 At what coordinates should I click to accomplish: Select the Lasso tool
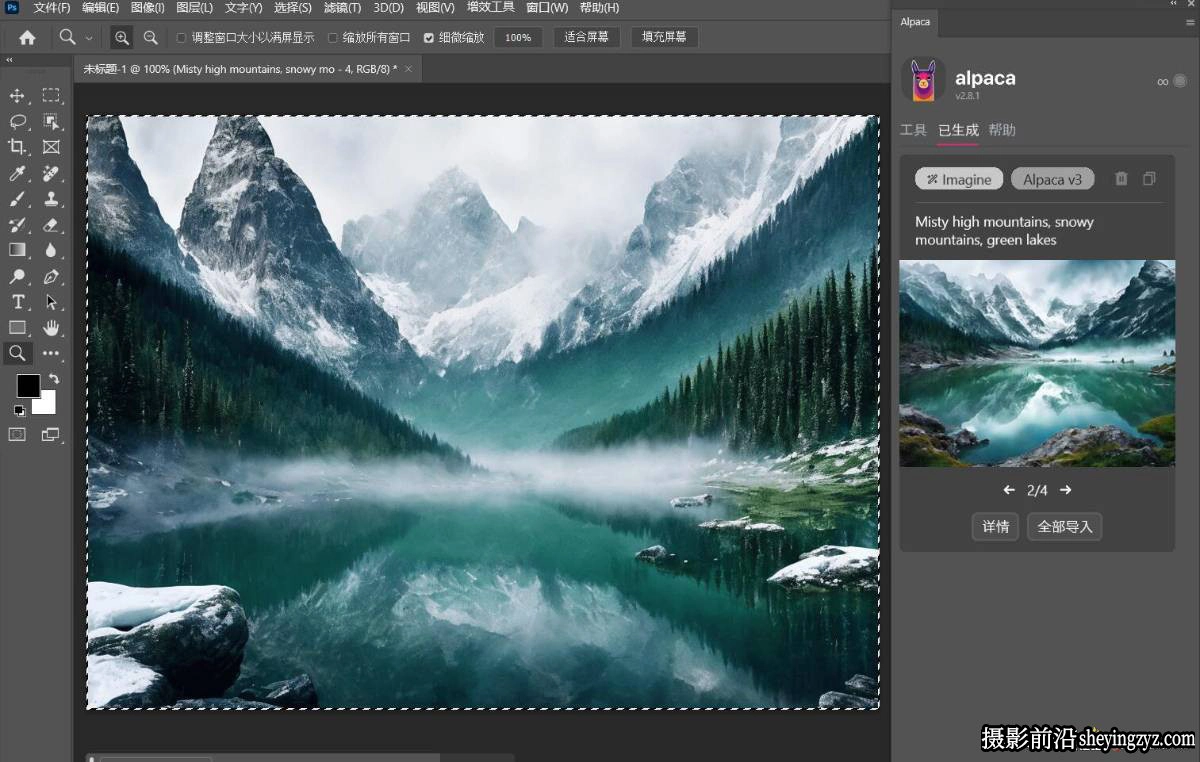coord(17,122)
